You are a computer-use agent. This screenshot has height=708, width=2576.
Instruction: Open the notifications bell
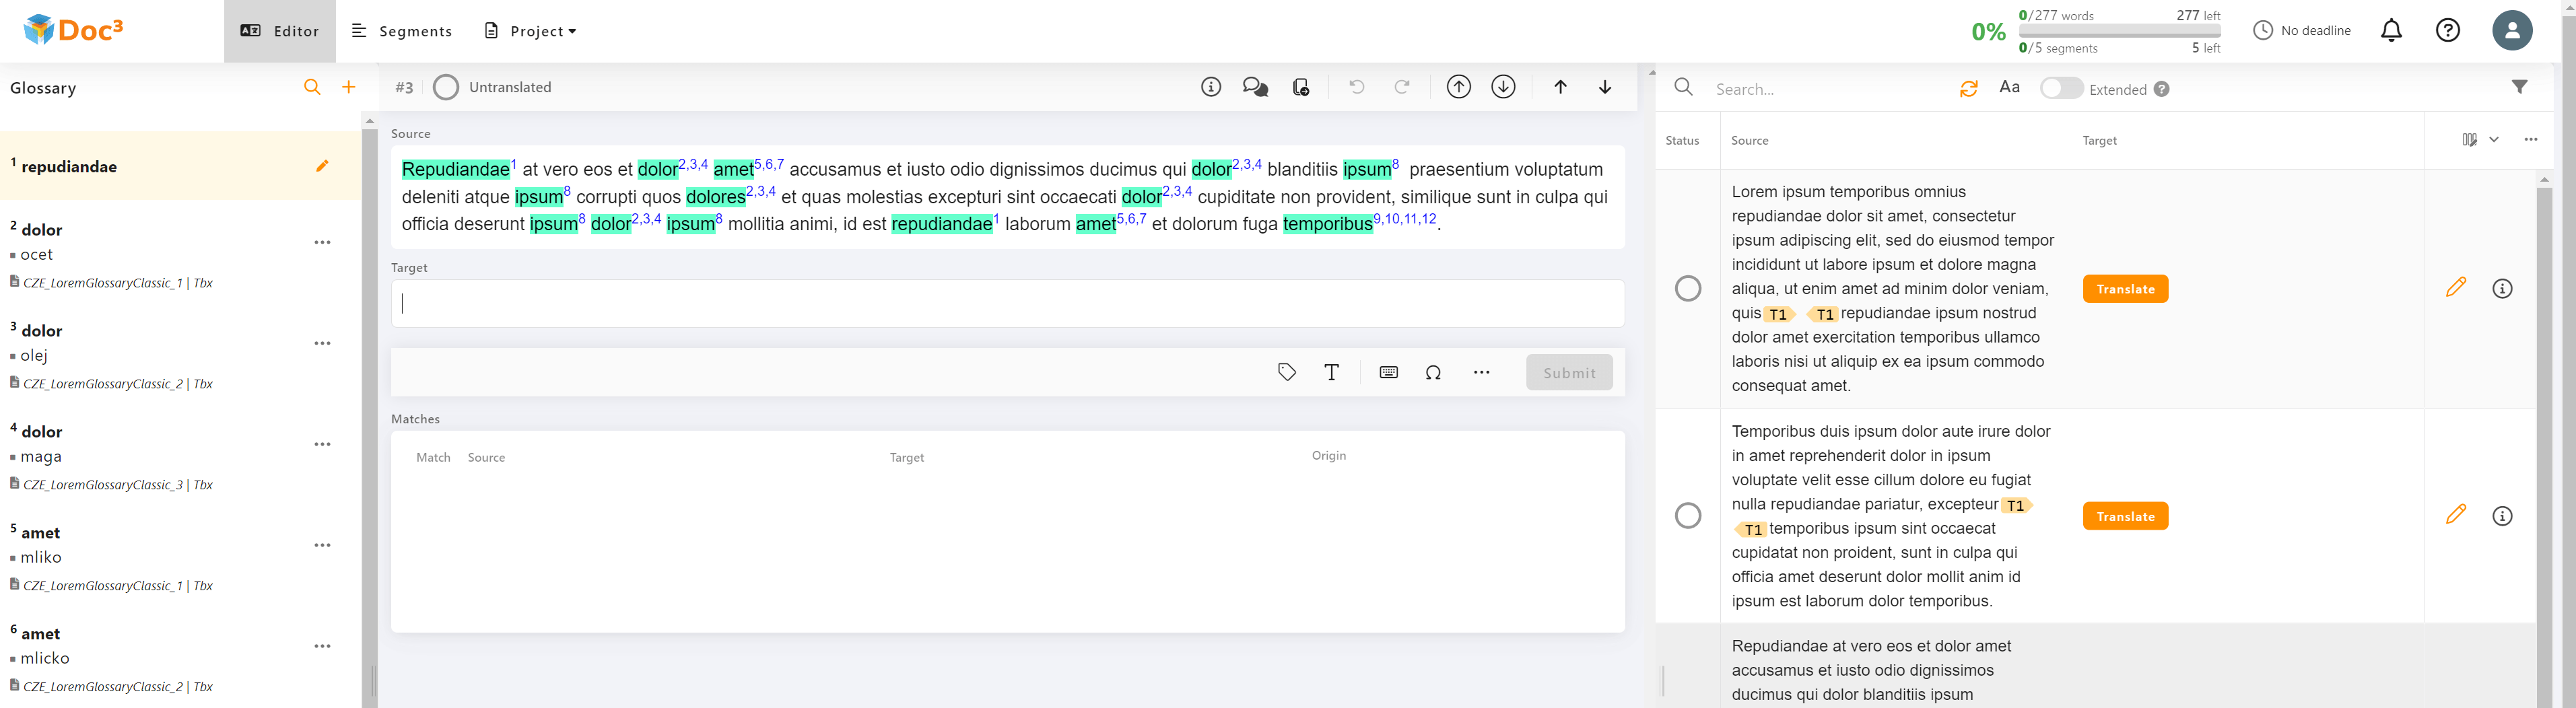coord(2391,31)
